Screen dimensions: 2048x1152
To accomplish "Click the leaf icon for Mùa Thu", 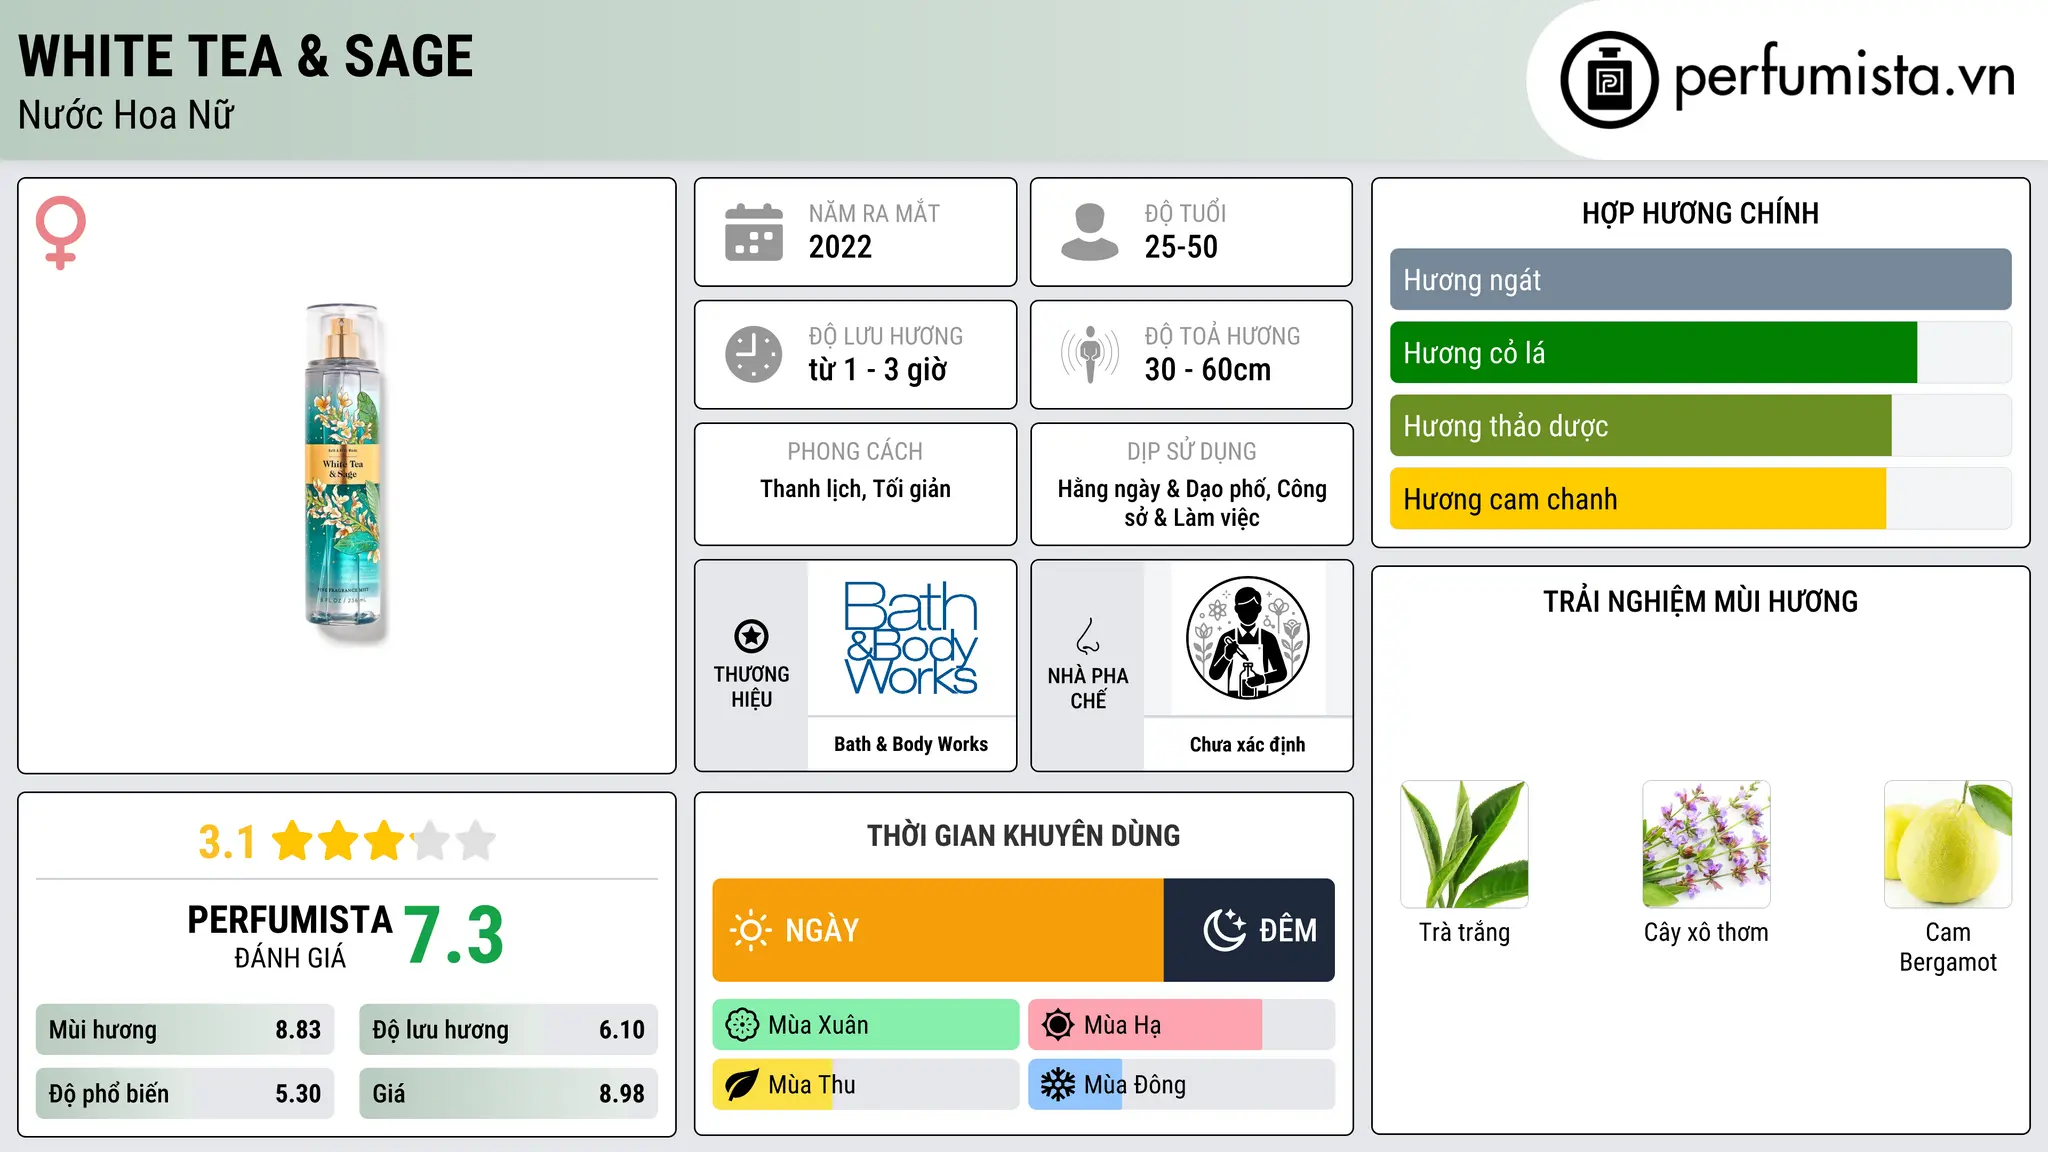I will 742,1085.
